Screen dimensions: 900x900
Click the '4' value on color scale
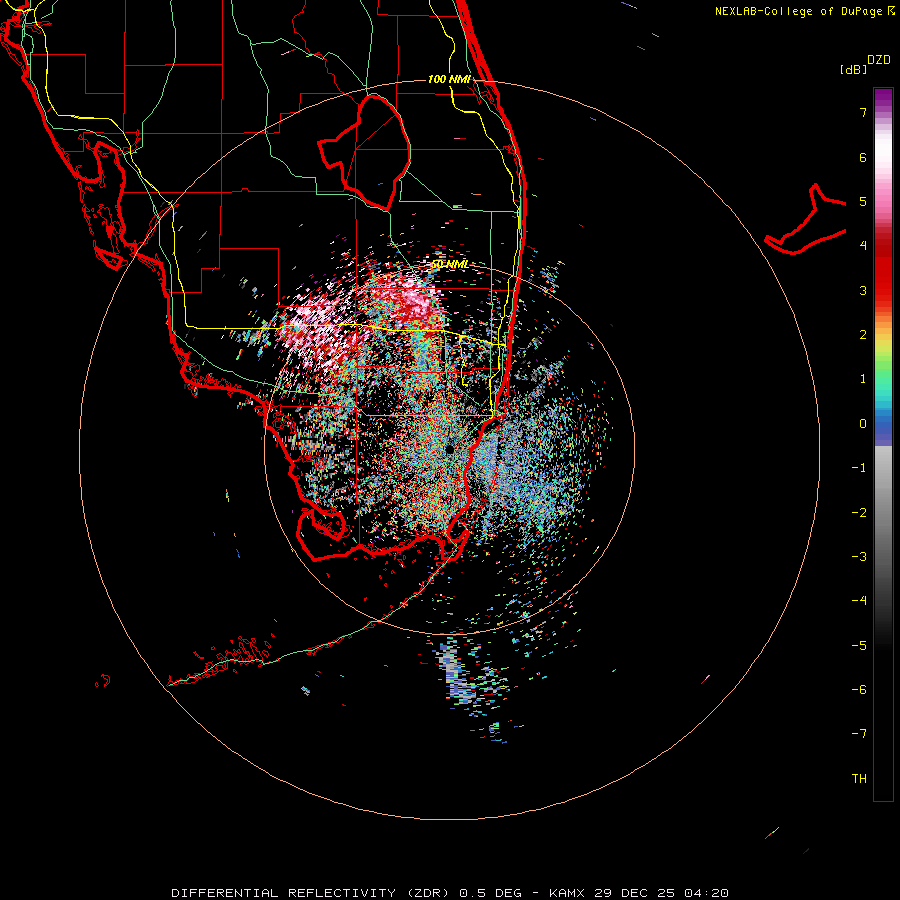(863, 246)
